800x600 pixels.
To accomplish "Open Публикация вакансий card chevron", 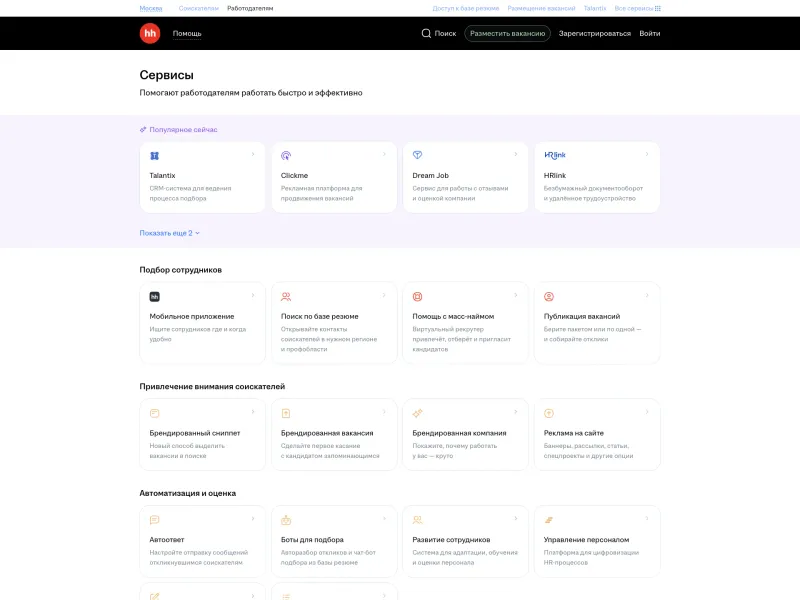I will click(x=647, y=295).
